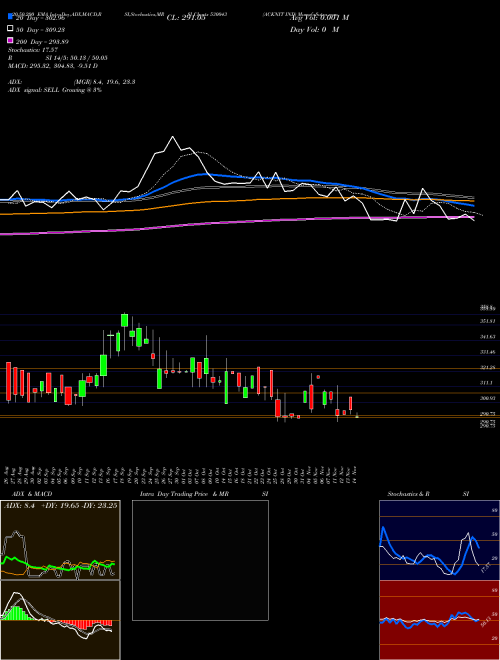Click the tallest green candlestick at the price peak
Screen dimensions: 500x660
click(124, 320)
